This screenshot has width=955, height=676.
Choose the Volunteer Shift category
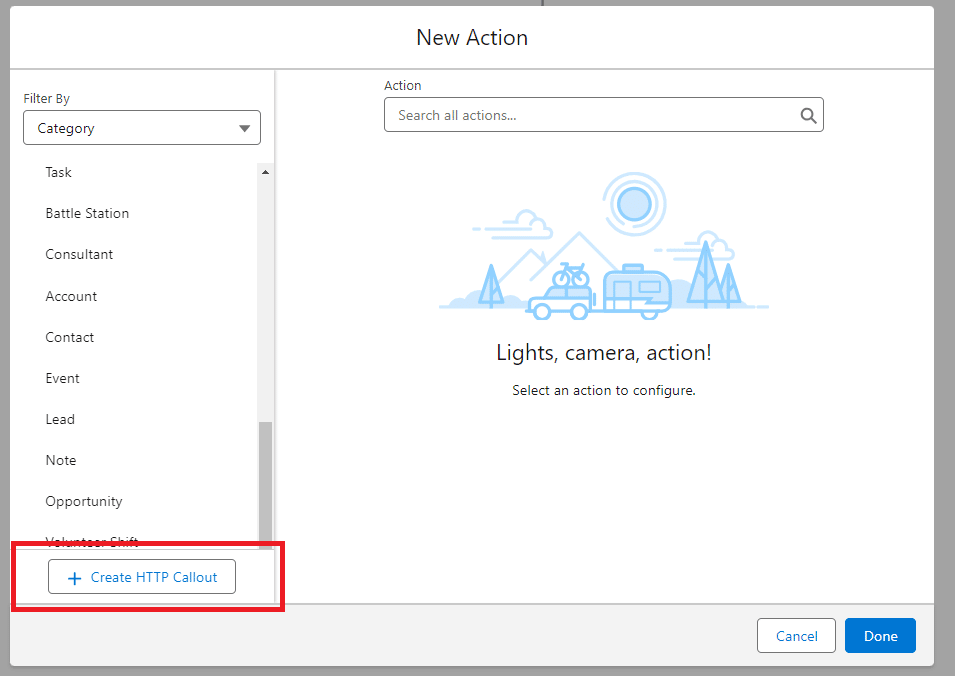point(92,541)
